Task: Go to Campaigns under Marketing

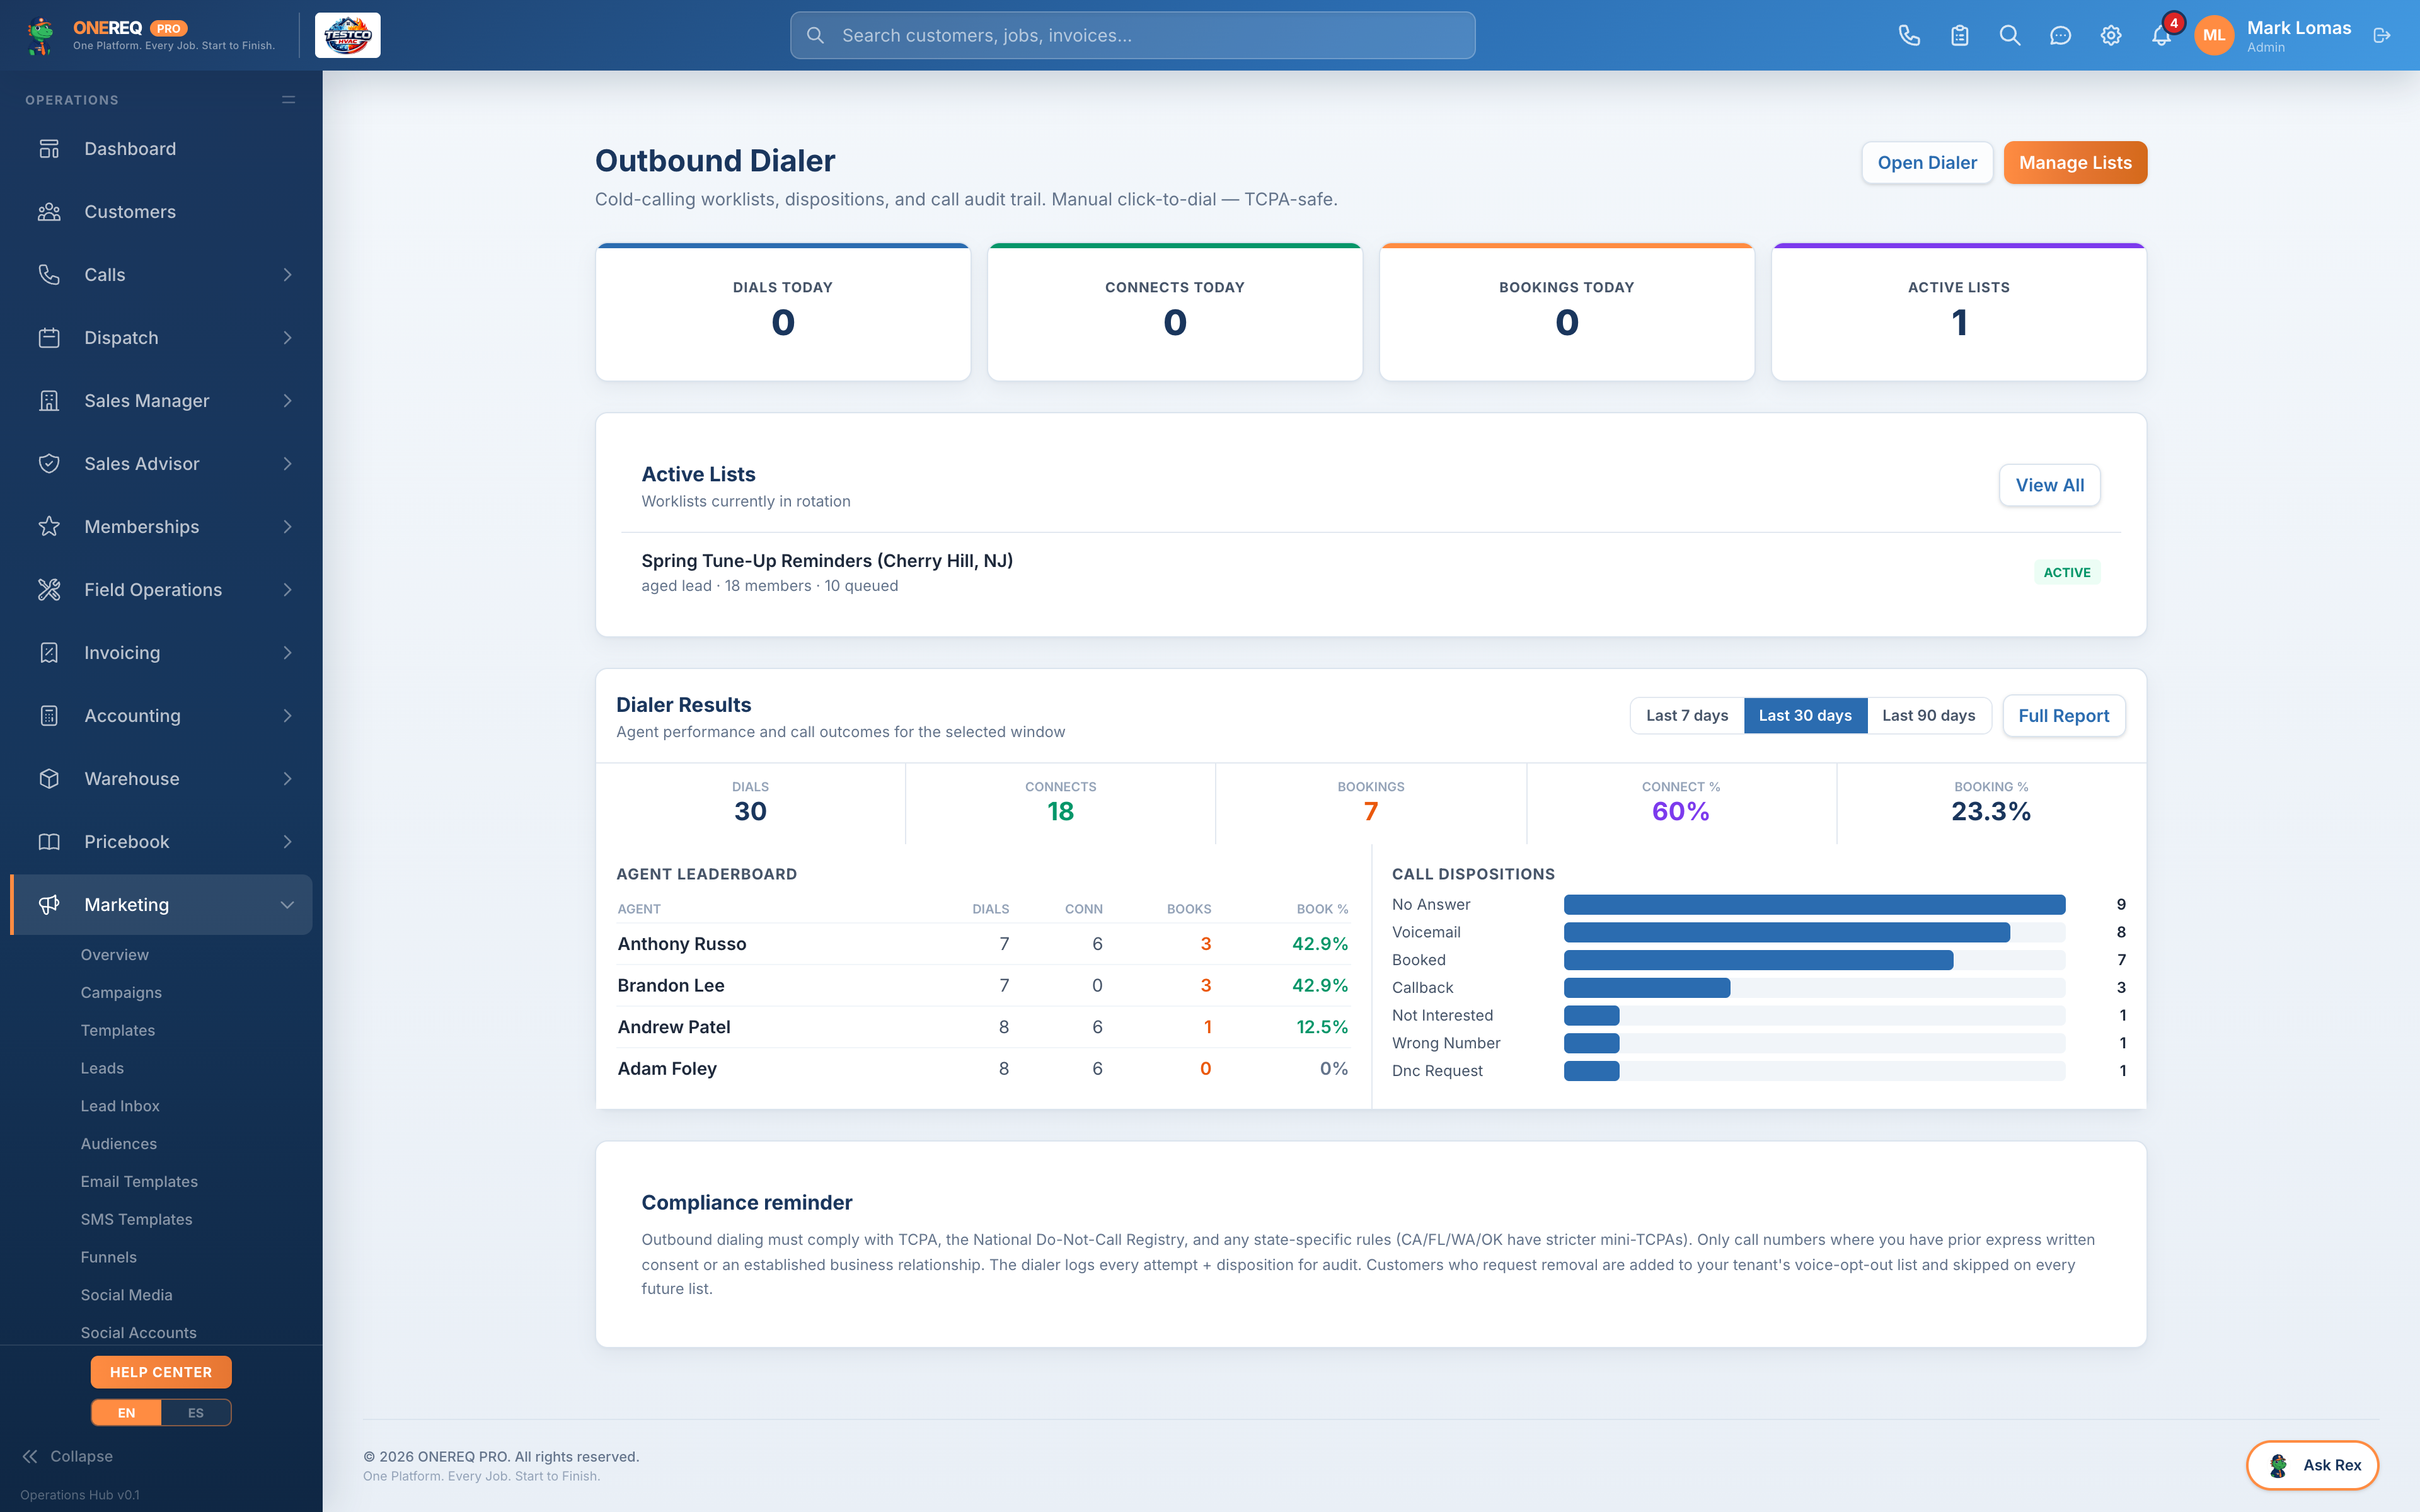Action: (x=121, y=992)
